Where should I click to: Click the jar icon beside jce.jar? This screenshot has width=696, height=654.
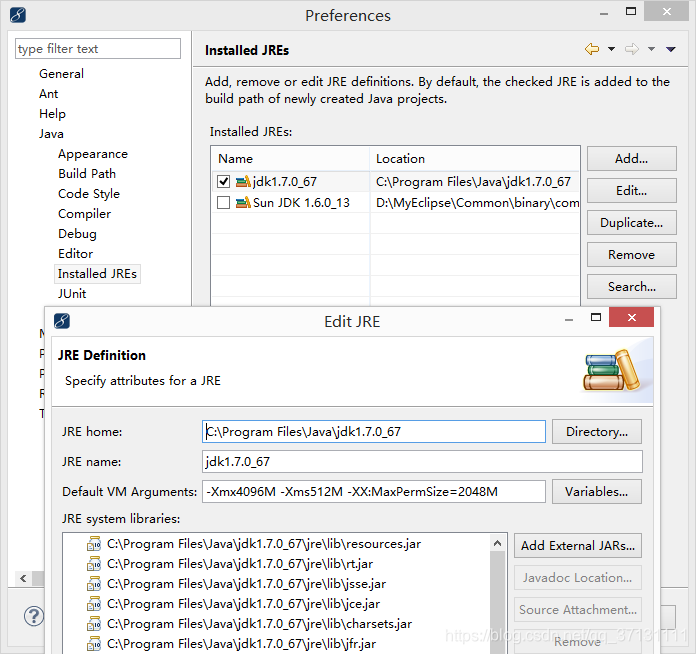(94, 604)
